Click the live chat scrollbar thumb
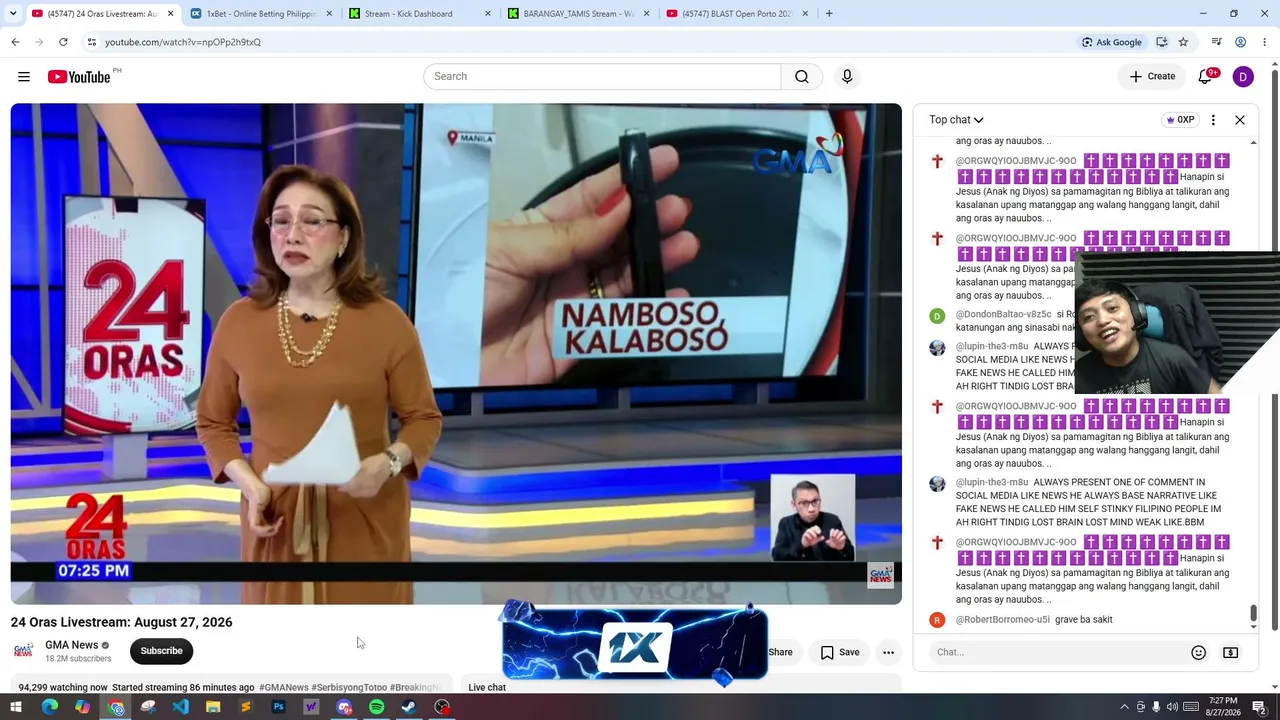Screen dimensions: 1280x720 point(1253,613)
